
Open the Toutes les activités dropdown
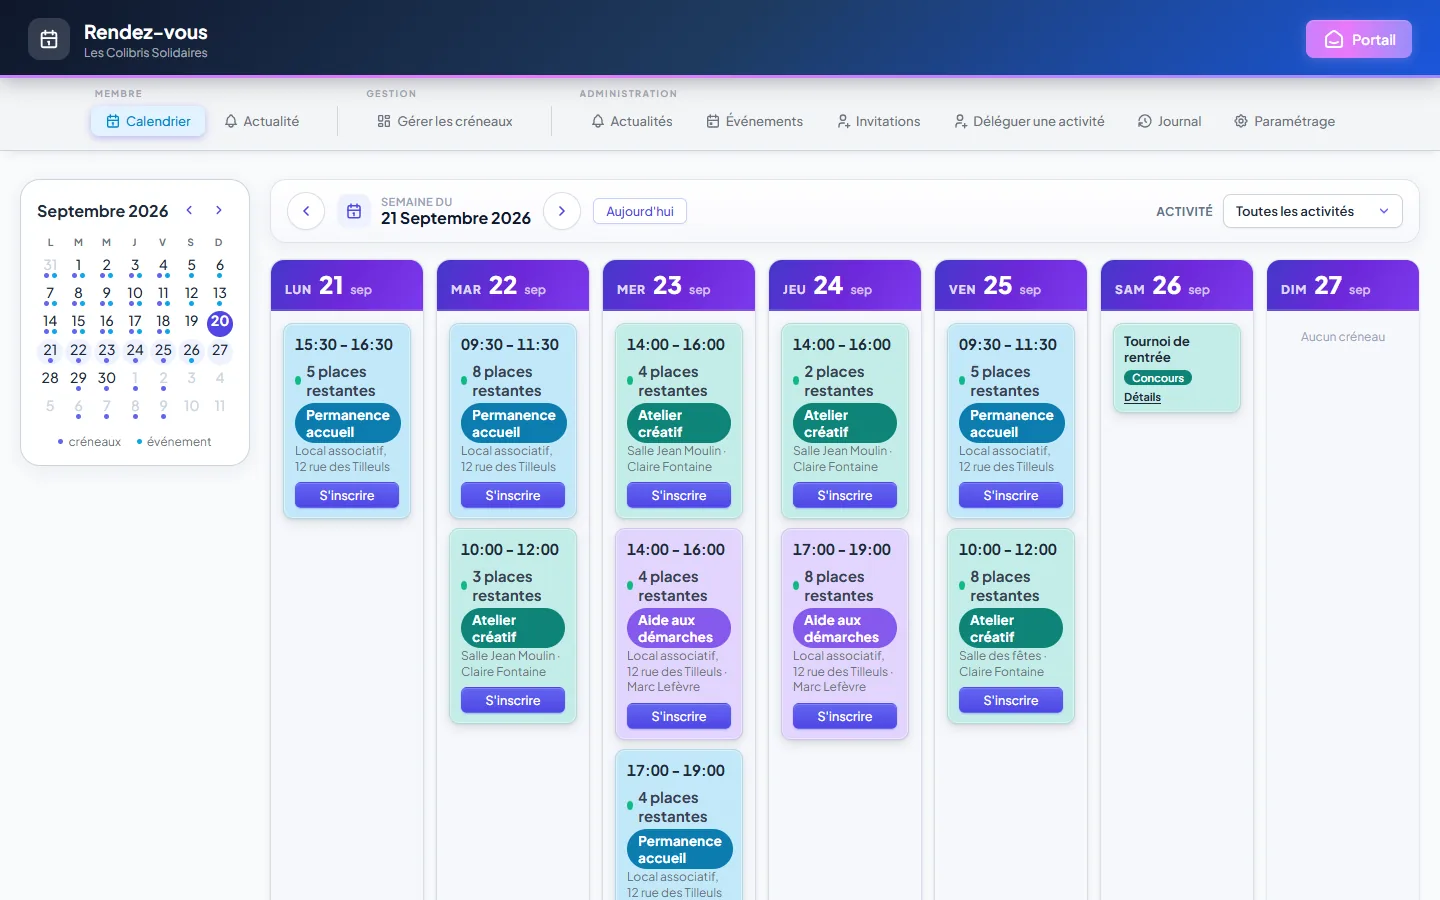click(x=1312, y=211)
